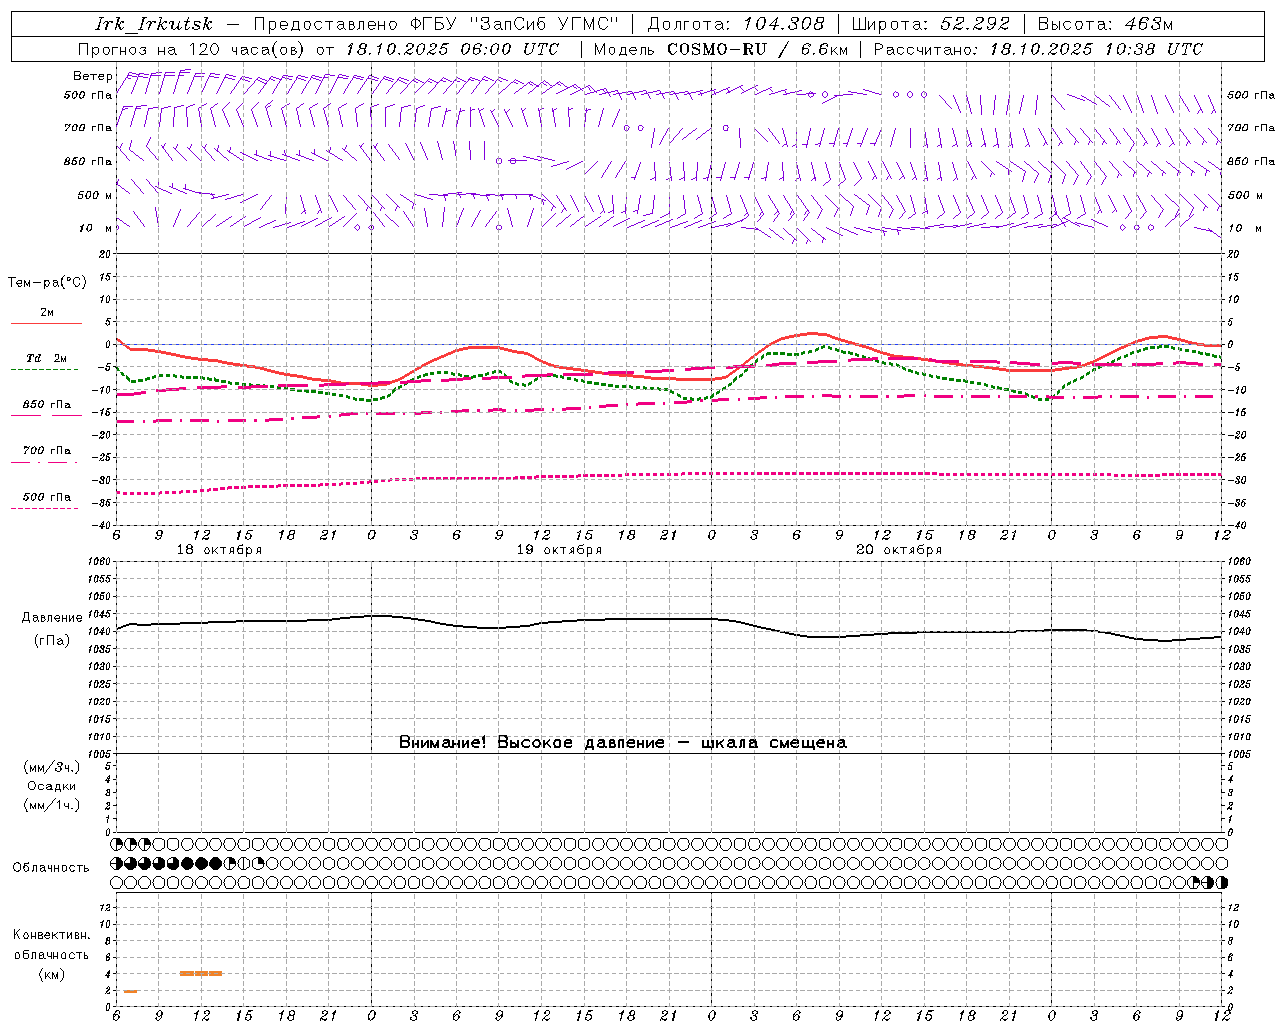Click the 19 октября date label

559,550
